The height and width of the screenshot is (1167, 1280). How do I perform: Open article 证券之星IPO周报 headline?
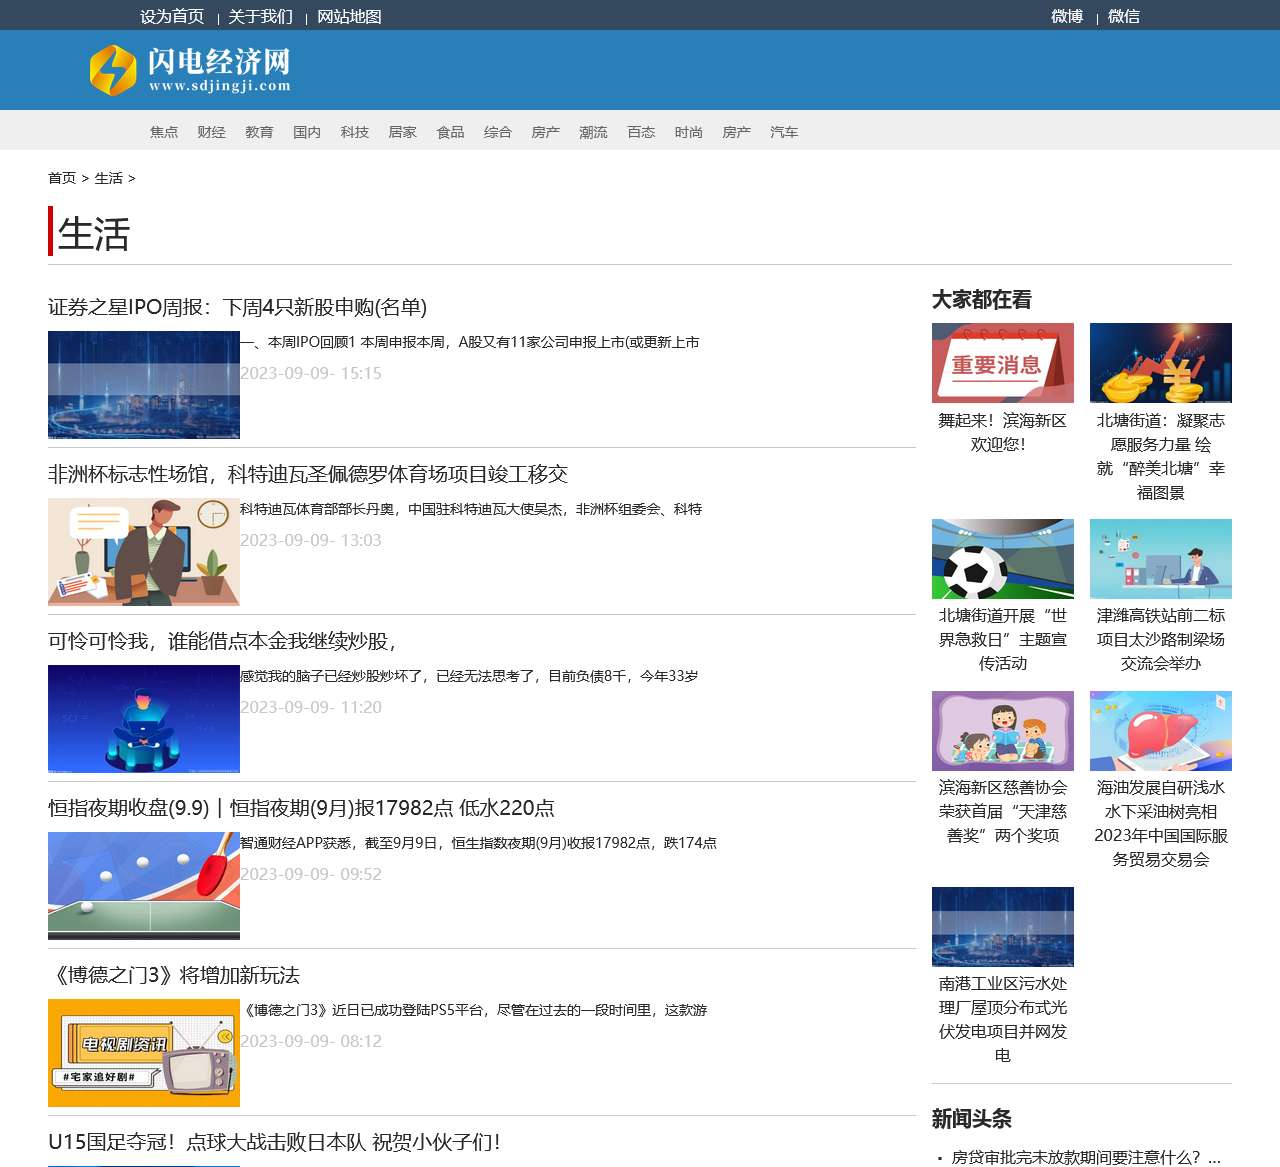click(x=238, y=307)
